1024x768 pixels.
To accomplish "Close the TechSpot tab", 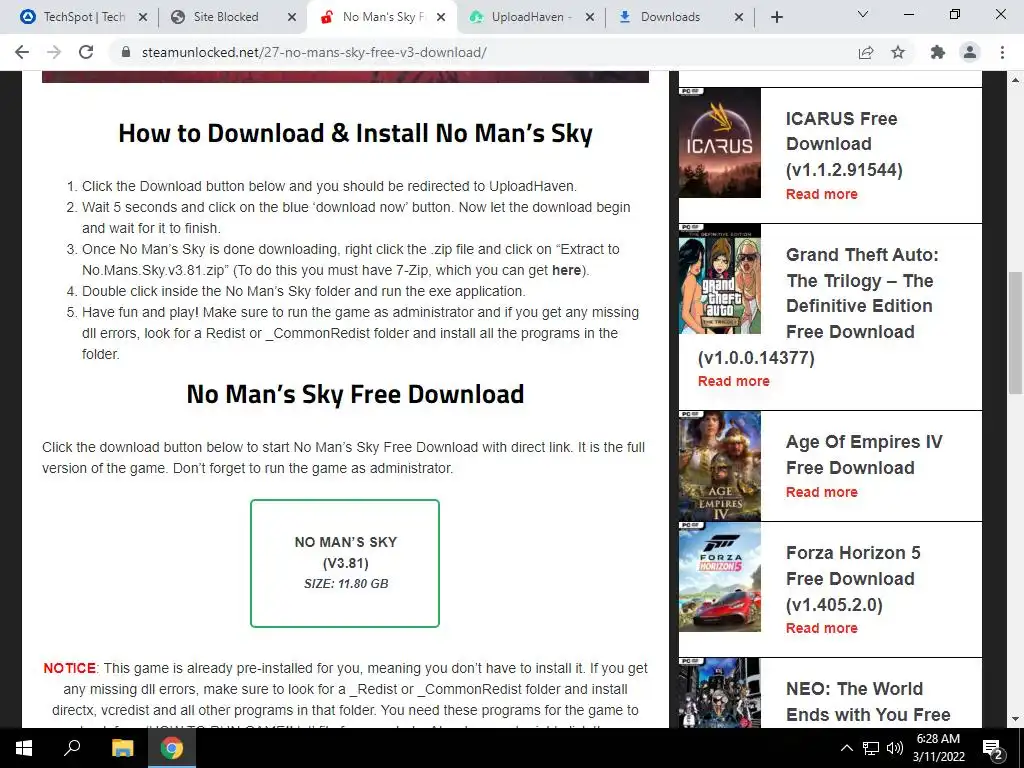I will coord(143,18).
